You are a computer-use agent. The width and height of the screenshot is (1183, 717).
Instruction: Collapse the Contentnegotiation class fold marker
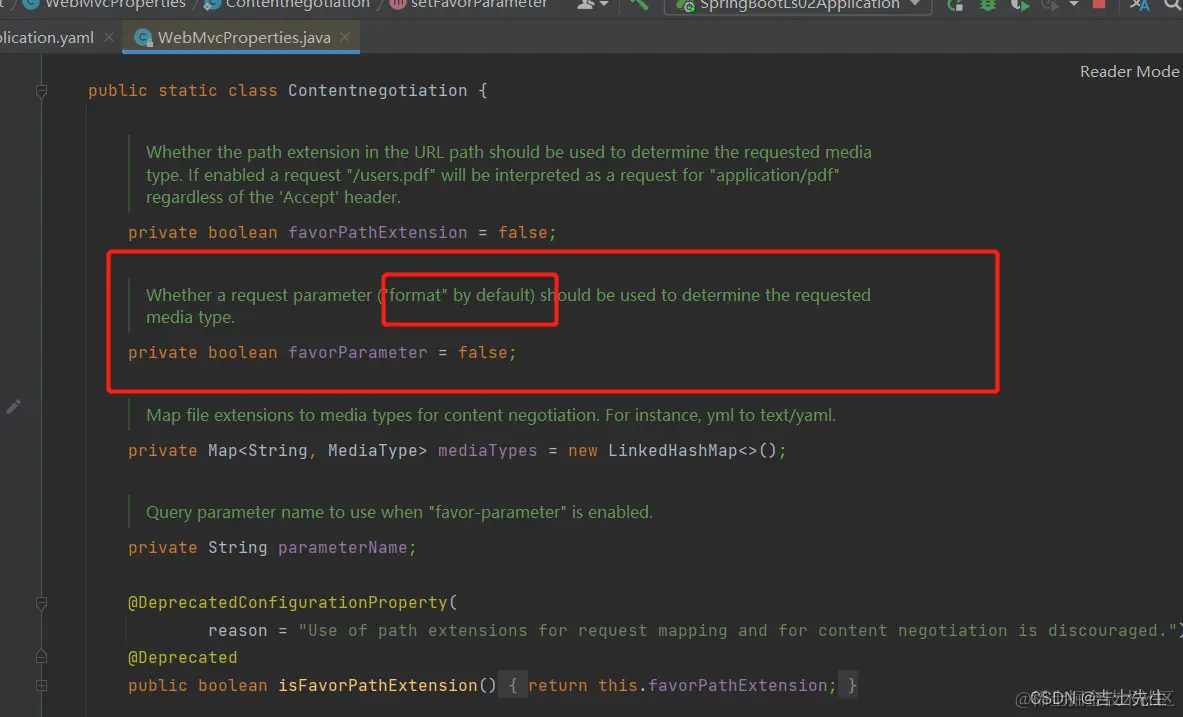41,91
